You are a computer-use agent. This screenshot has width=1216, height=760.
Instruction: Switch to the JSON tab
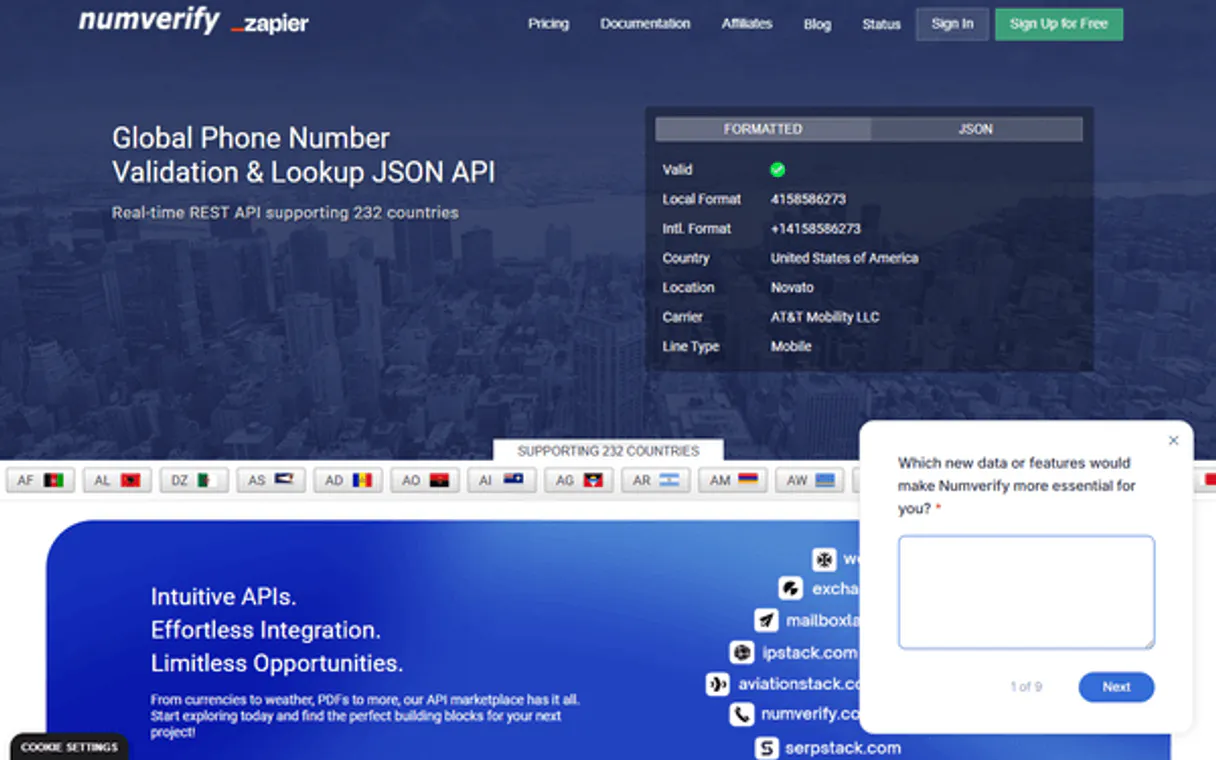(x=975, y=129)
